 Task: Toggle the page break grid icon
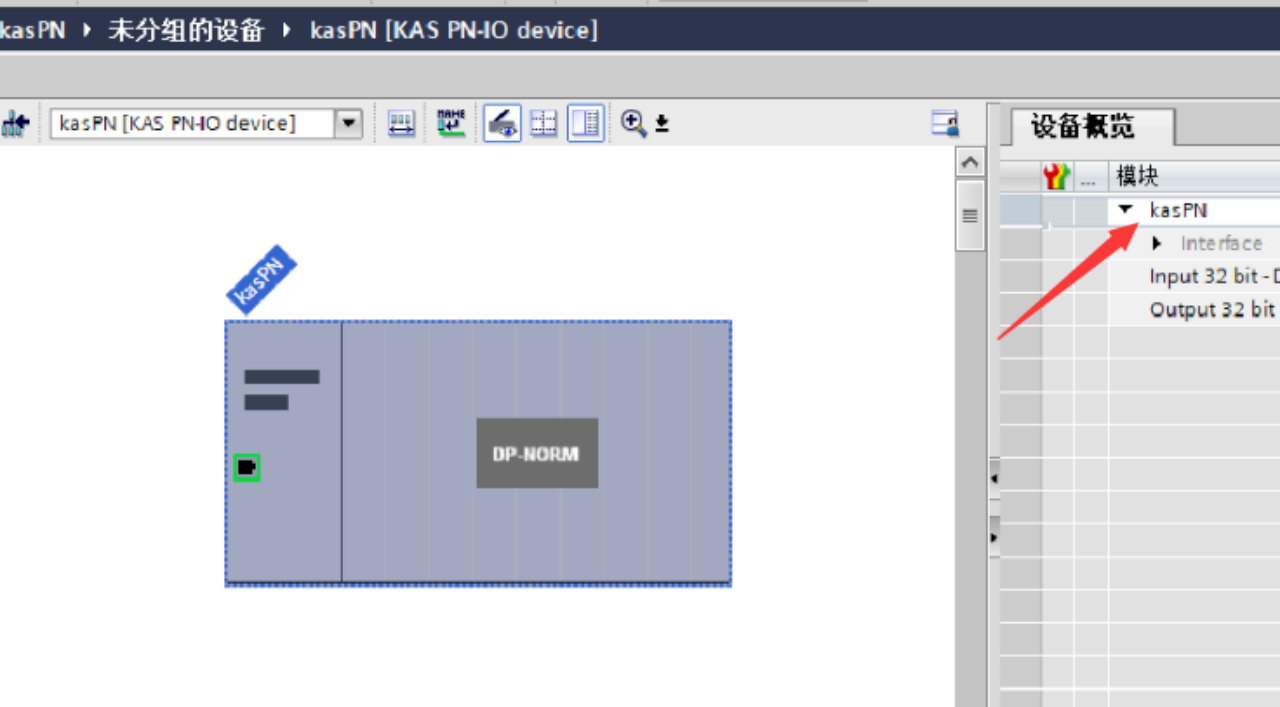click(x=544, y=124)
